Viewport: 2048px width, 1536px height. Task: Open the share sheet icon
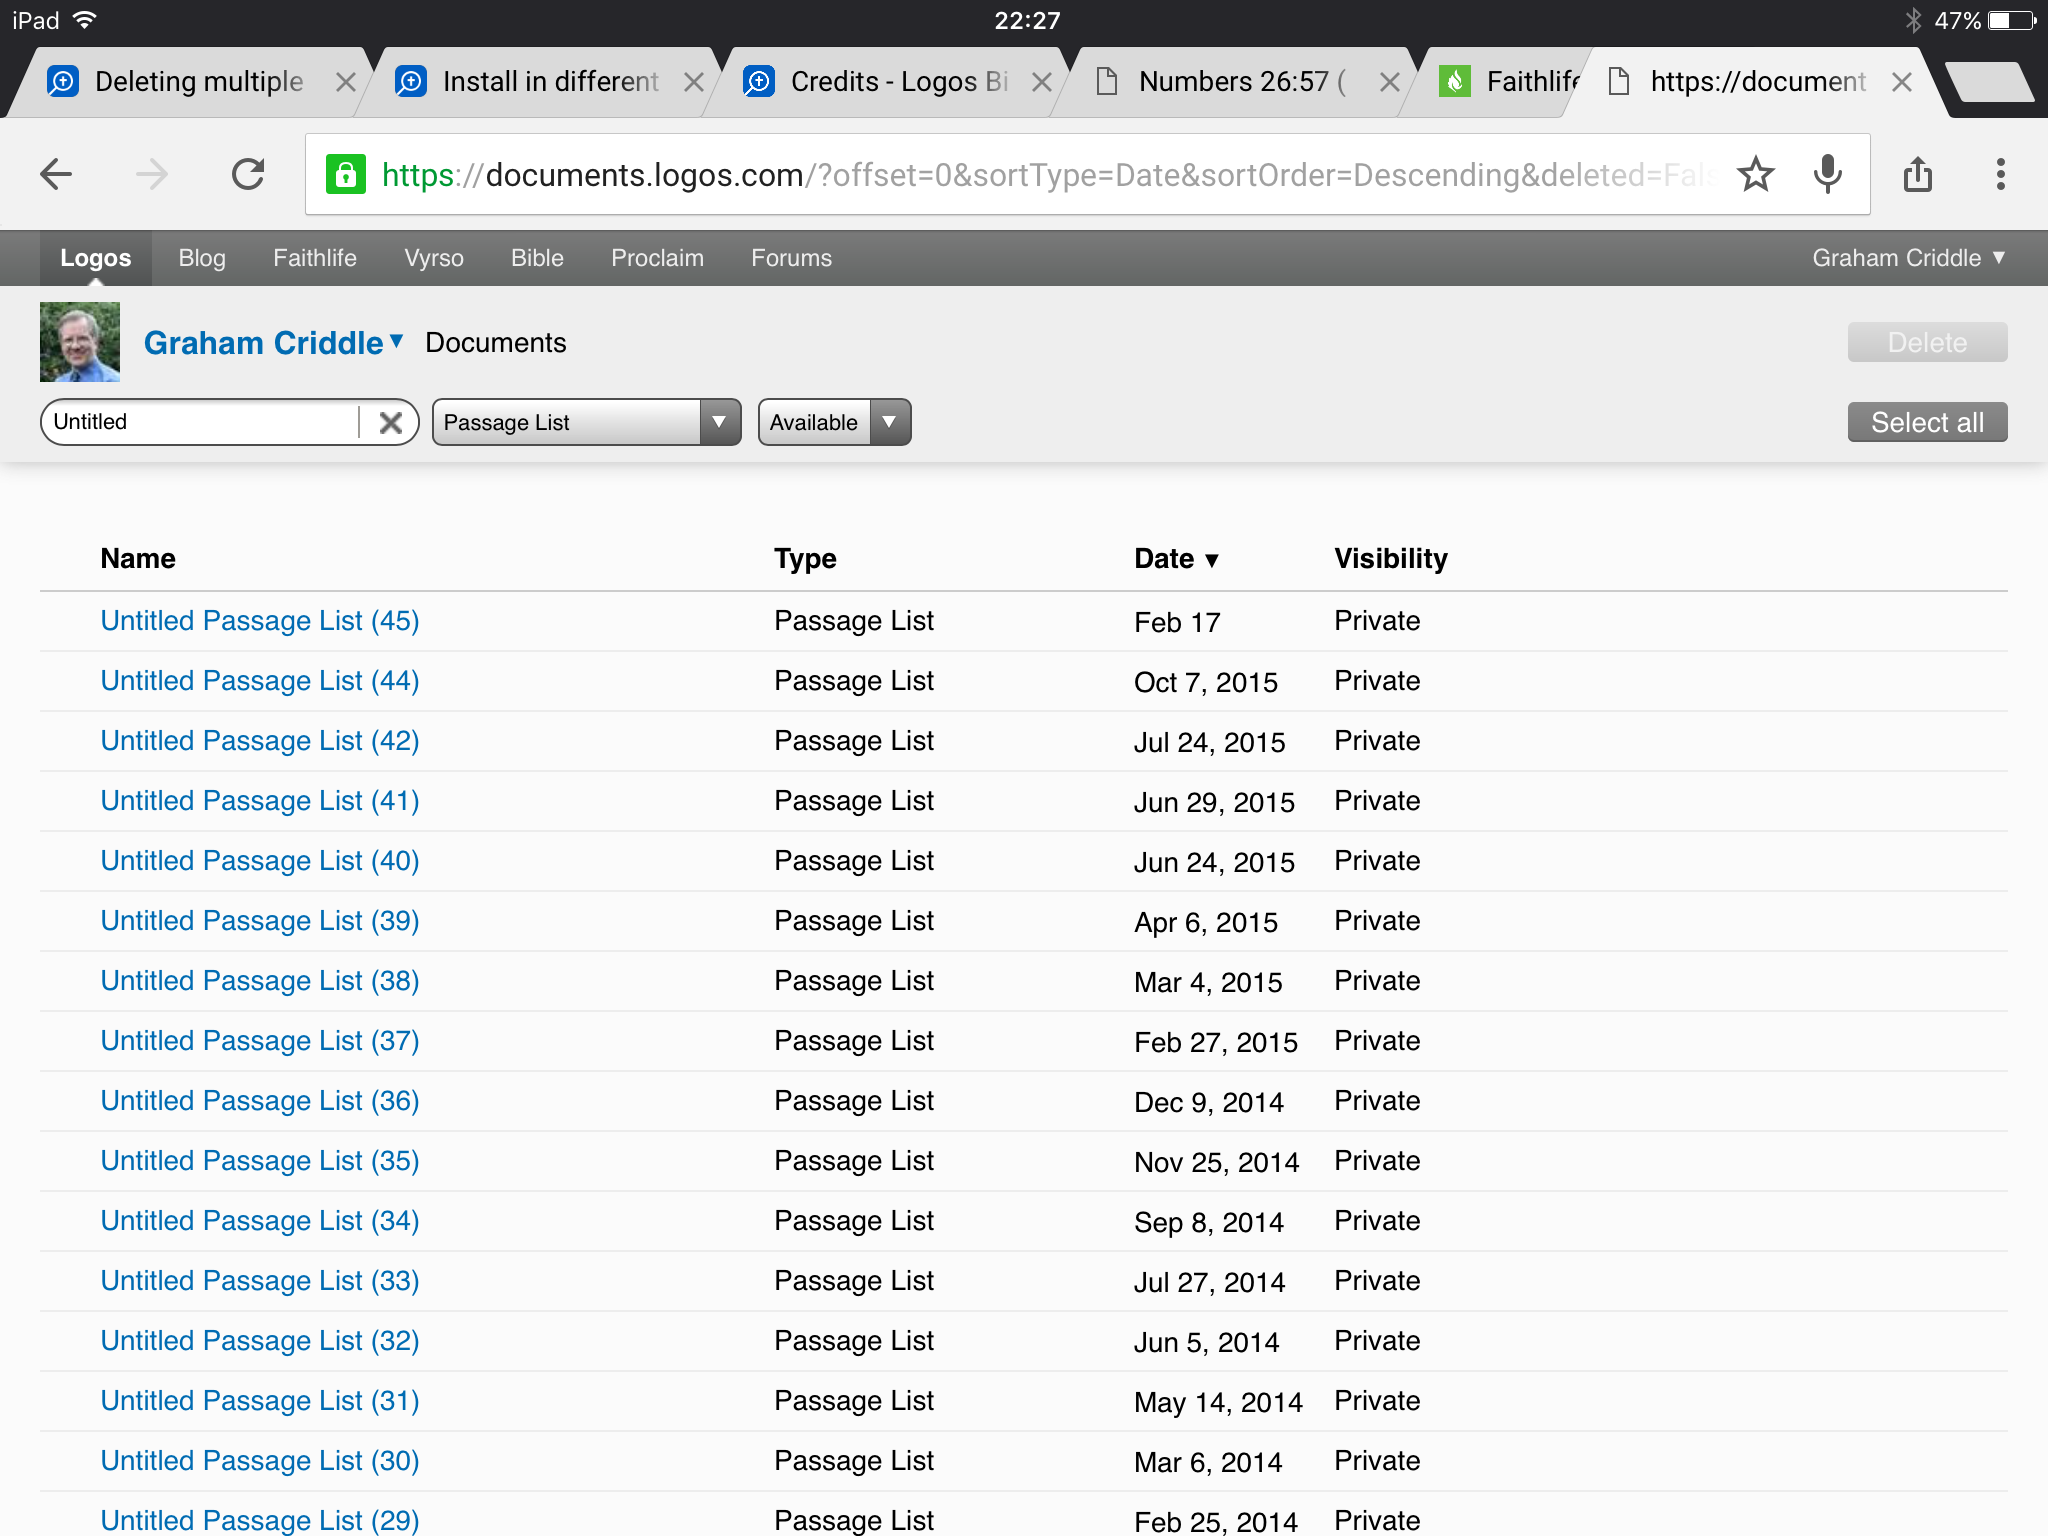coord(1917,175)
